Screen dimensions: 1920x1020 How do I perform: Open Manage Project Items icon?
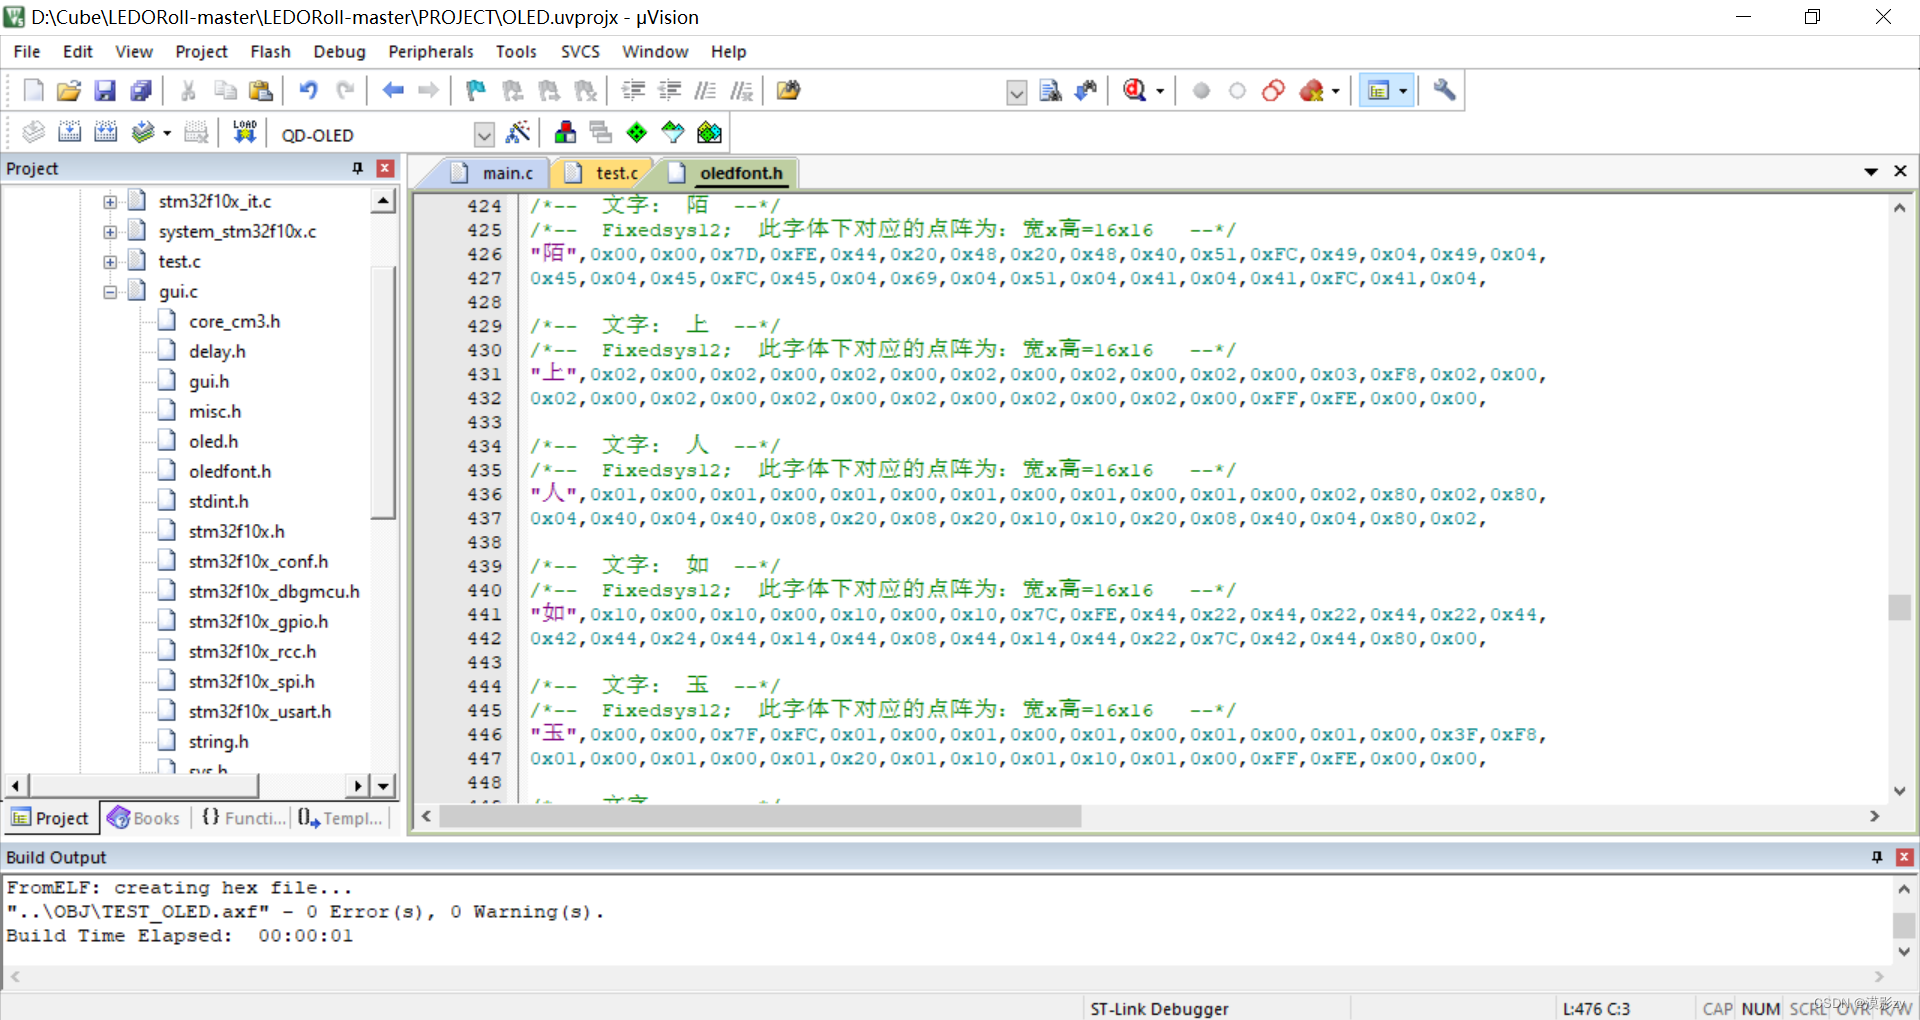pyautogui.click(x=565, y=132)
